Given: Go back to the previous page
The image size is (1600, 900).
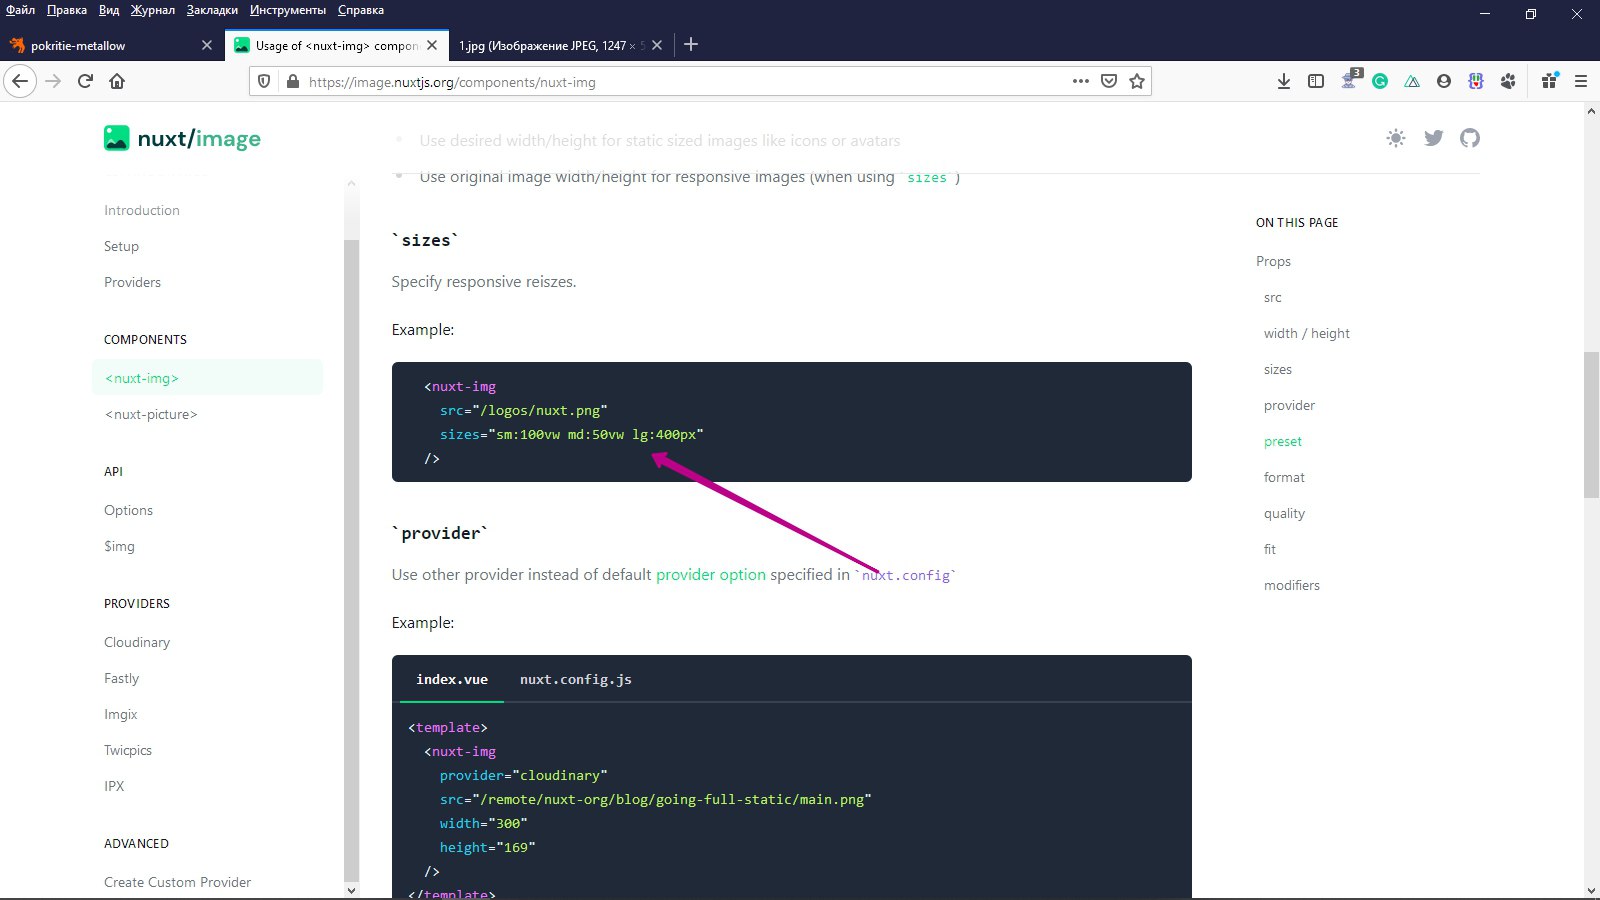Looking at the screenshot, I should (20, 81).
